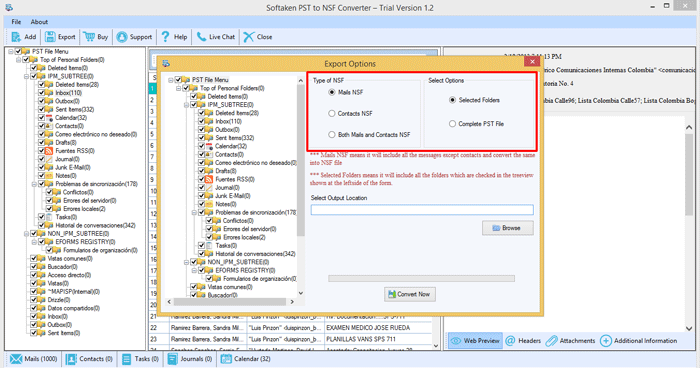Screen dimensions: 700x368
Task: Click Calendar(32) icon in Export Options tree
Action: 209,146
